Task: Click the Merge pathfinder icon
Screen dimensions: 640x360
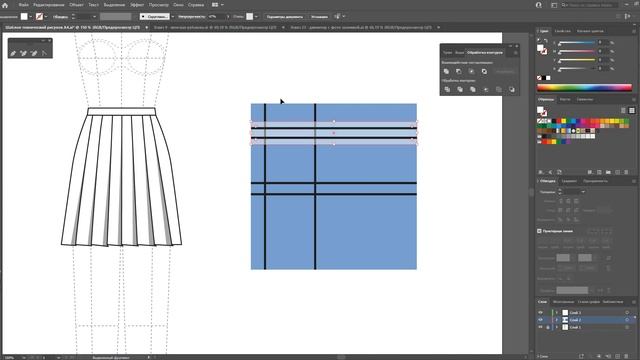Action: [473, 89]
